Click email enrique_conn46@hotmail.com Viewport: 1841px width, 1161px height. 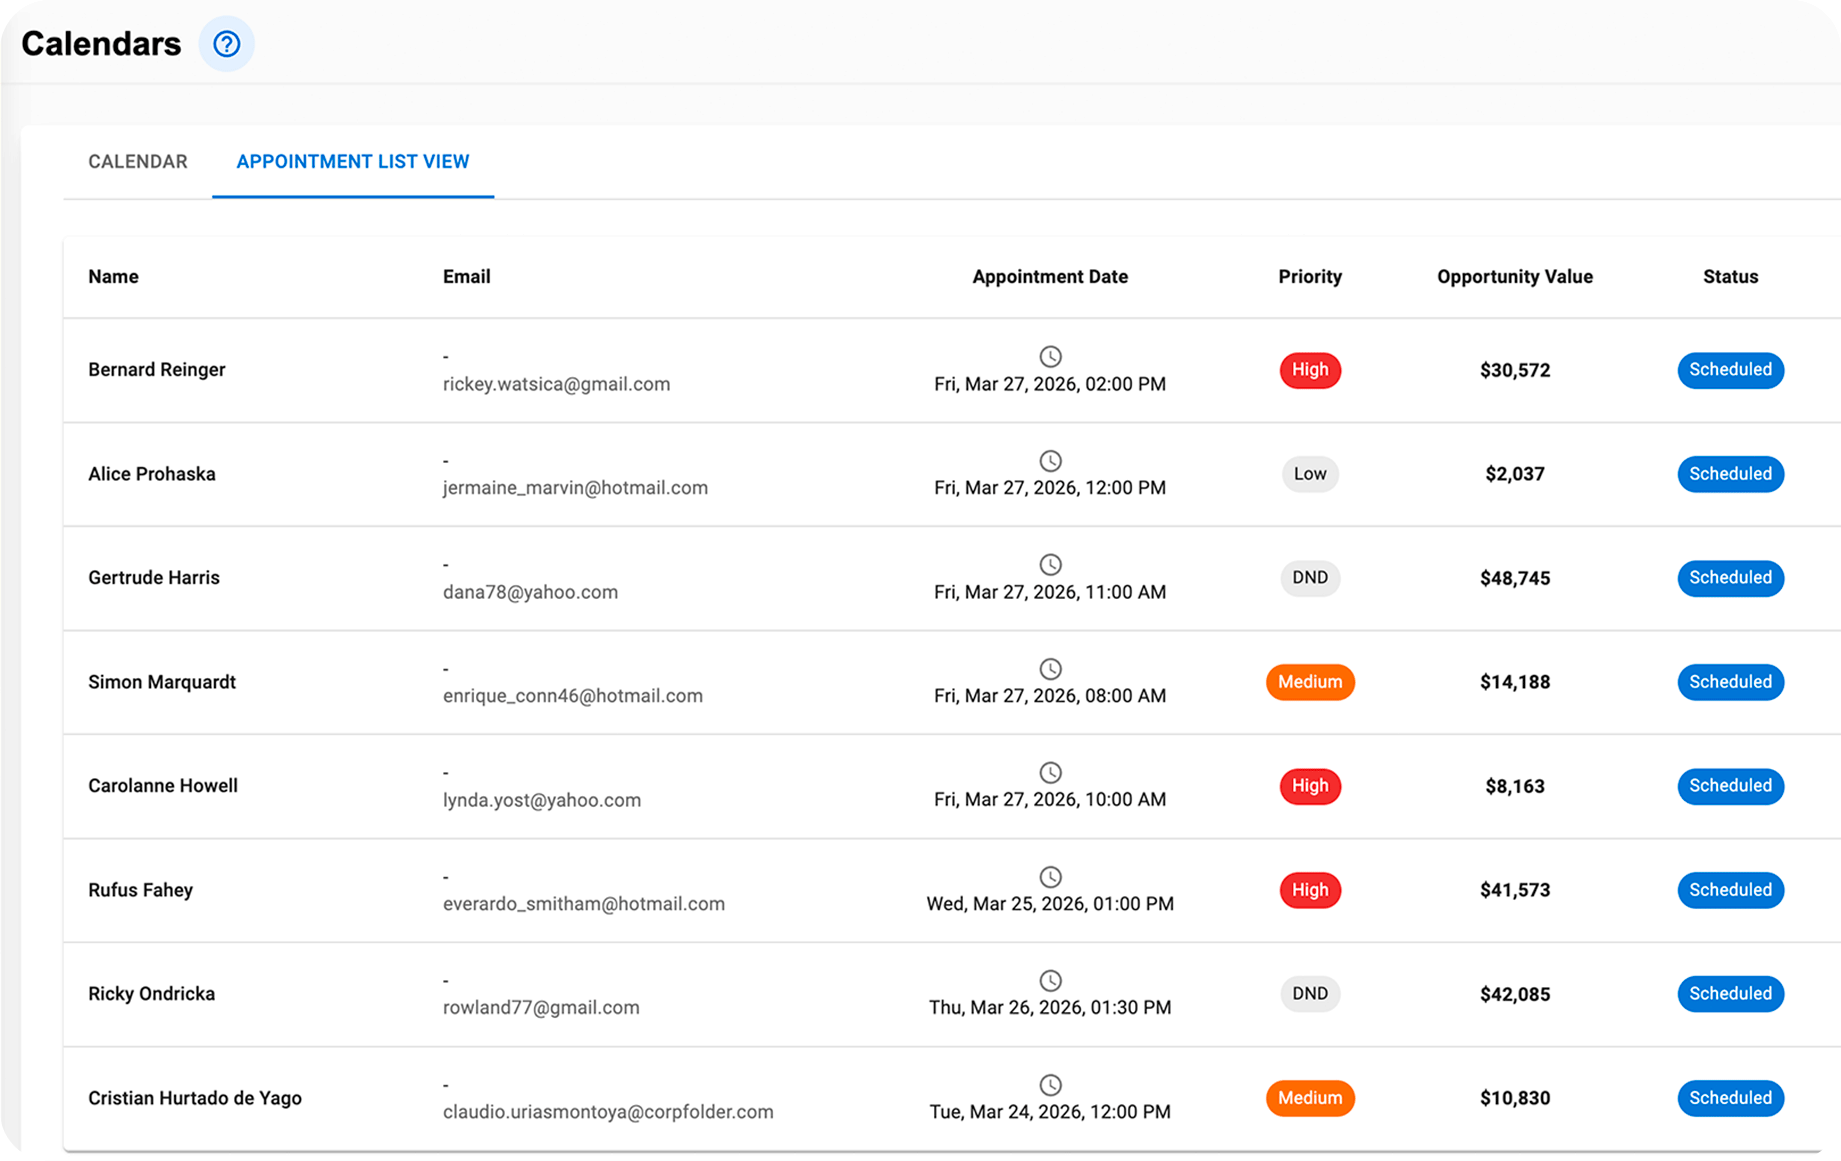tap(573, 696)
